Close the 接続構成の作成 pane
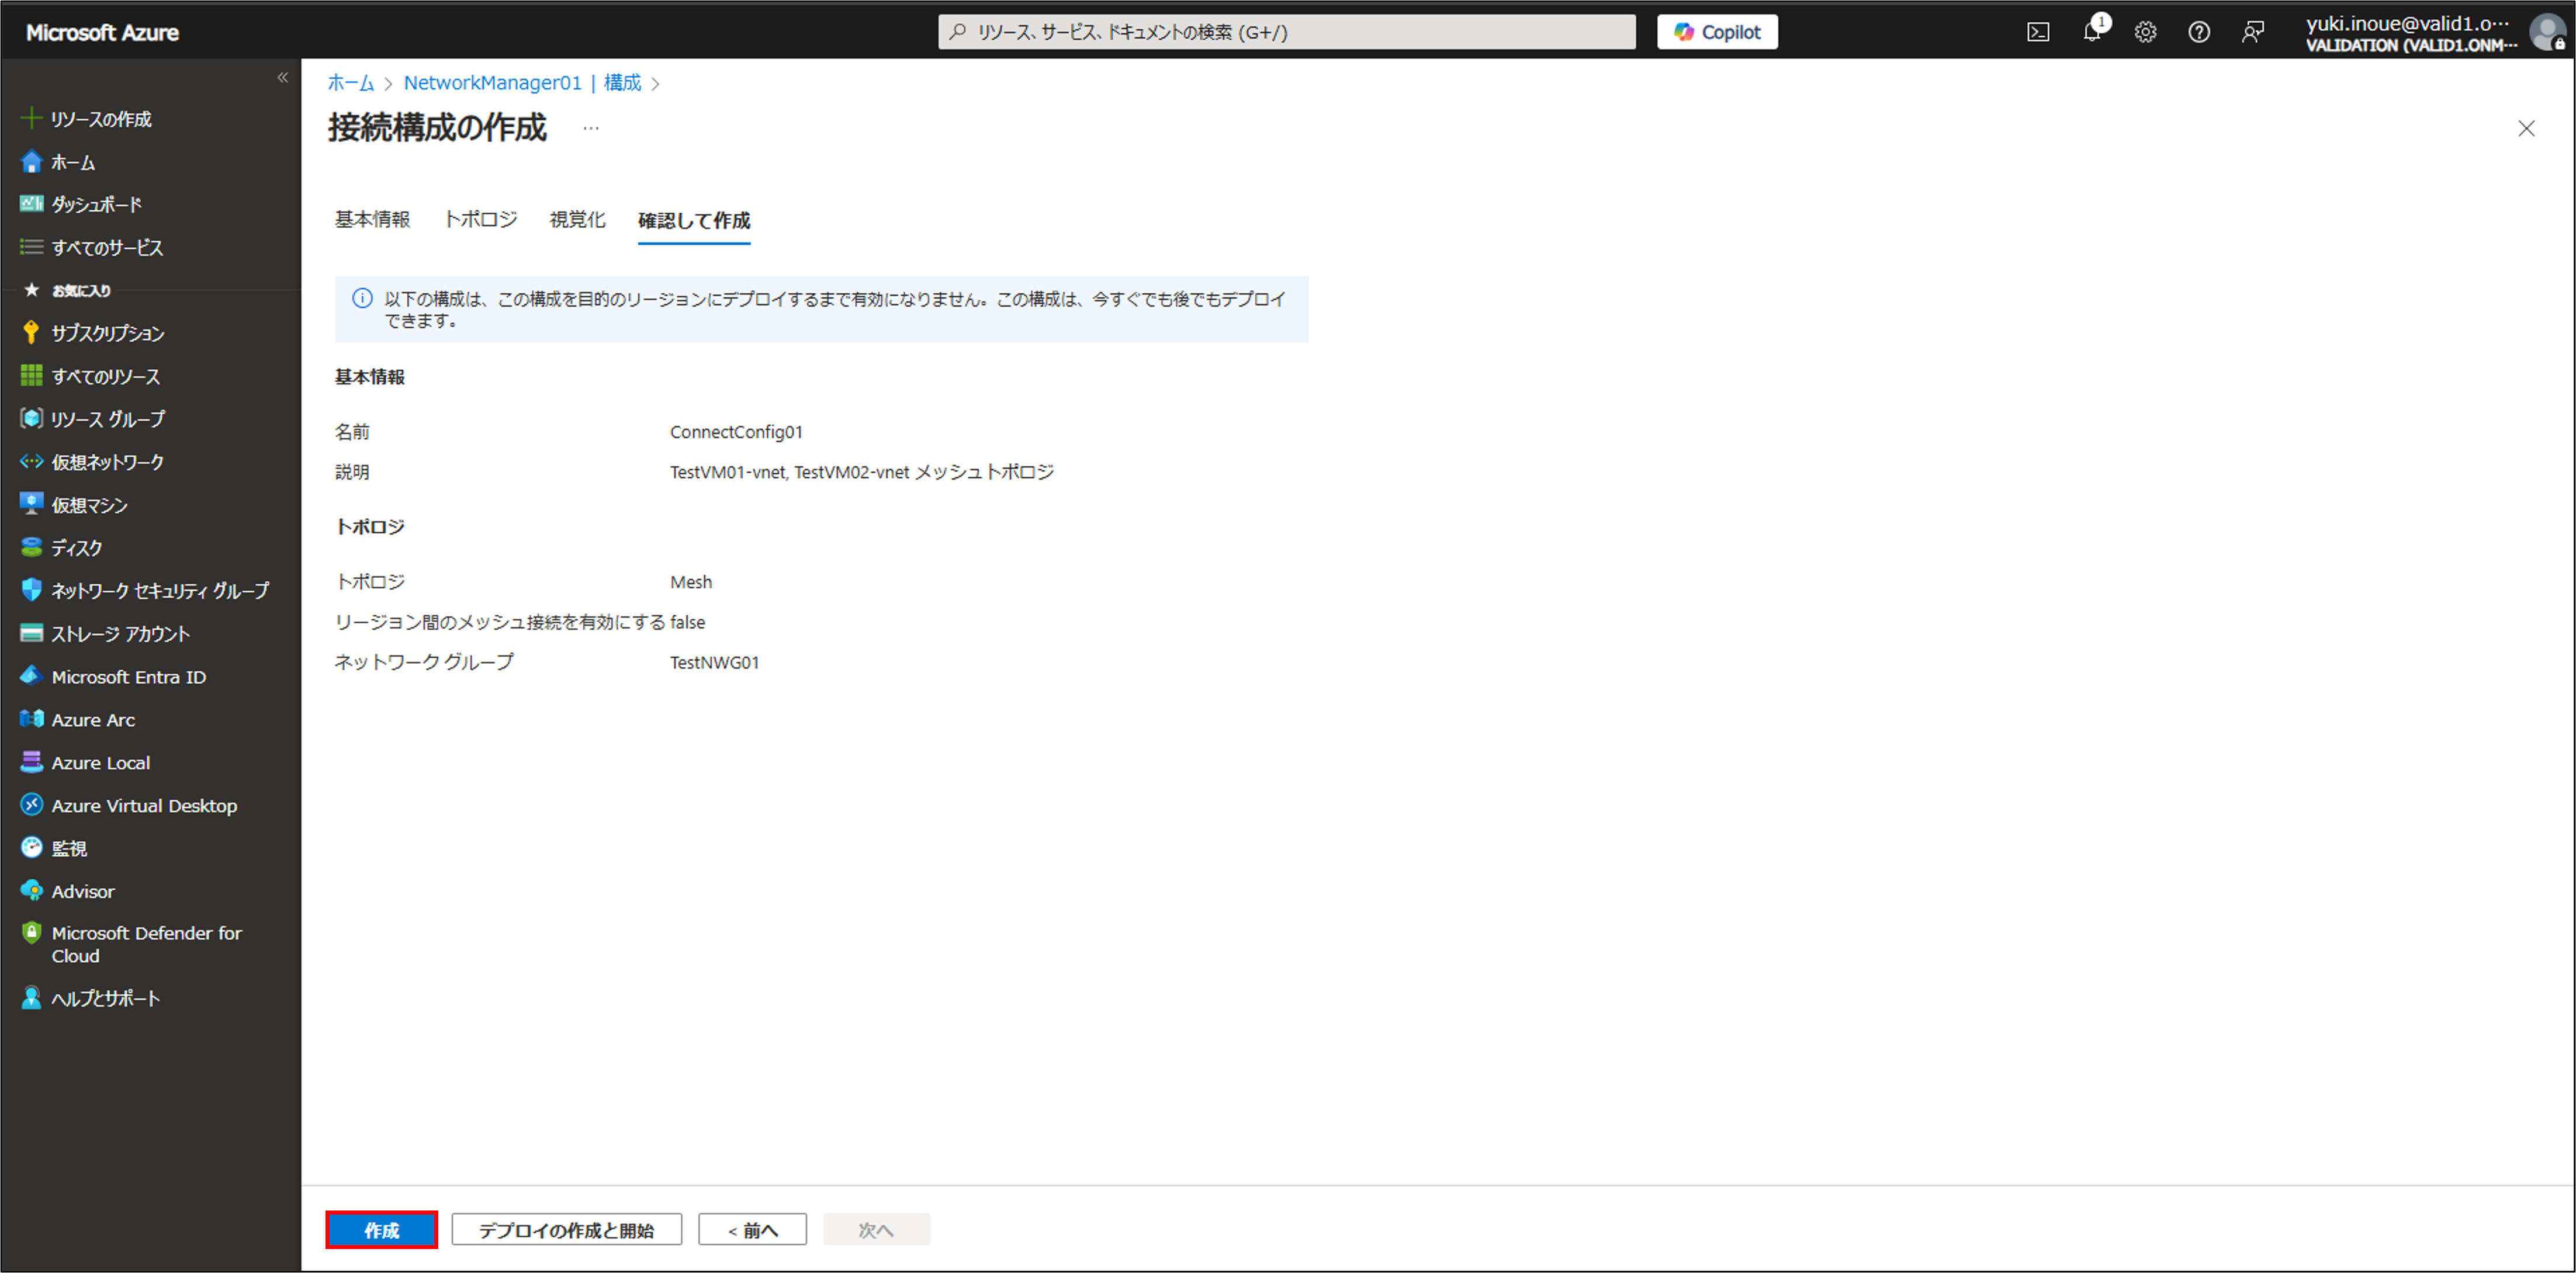The height and width of the screenshot is (1273, 2576). [2526, 128]
